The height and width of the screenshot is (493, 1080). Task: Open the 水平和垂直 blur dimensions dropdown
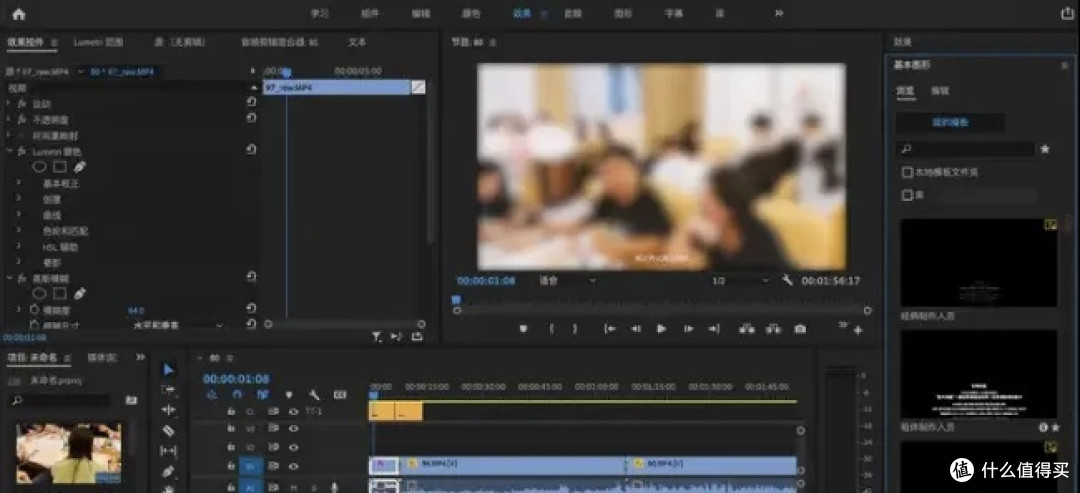(178, 324)
